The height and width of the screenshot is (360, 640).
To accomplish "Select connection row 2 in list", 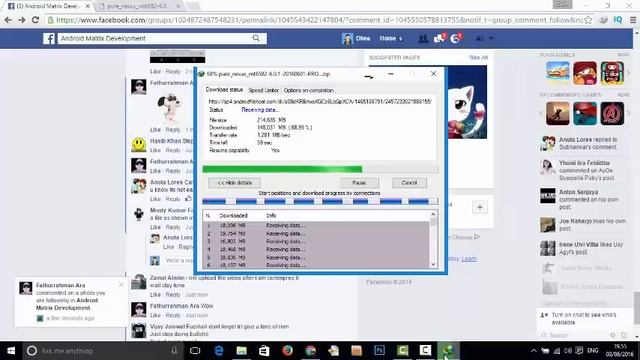I will coord(316,233).
